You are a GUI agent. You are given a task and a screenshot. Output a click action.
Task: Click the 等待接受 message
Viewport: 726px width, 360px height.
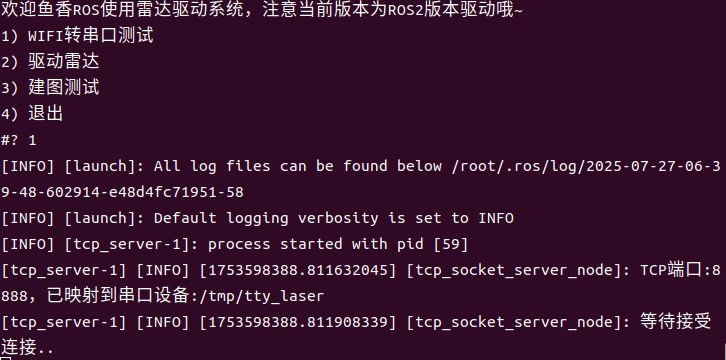pyautogui.click(x=676, y=322)
